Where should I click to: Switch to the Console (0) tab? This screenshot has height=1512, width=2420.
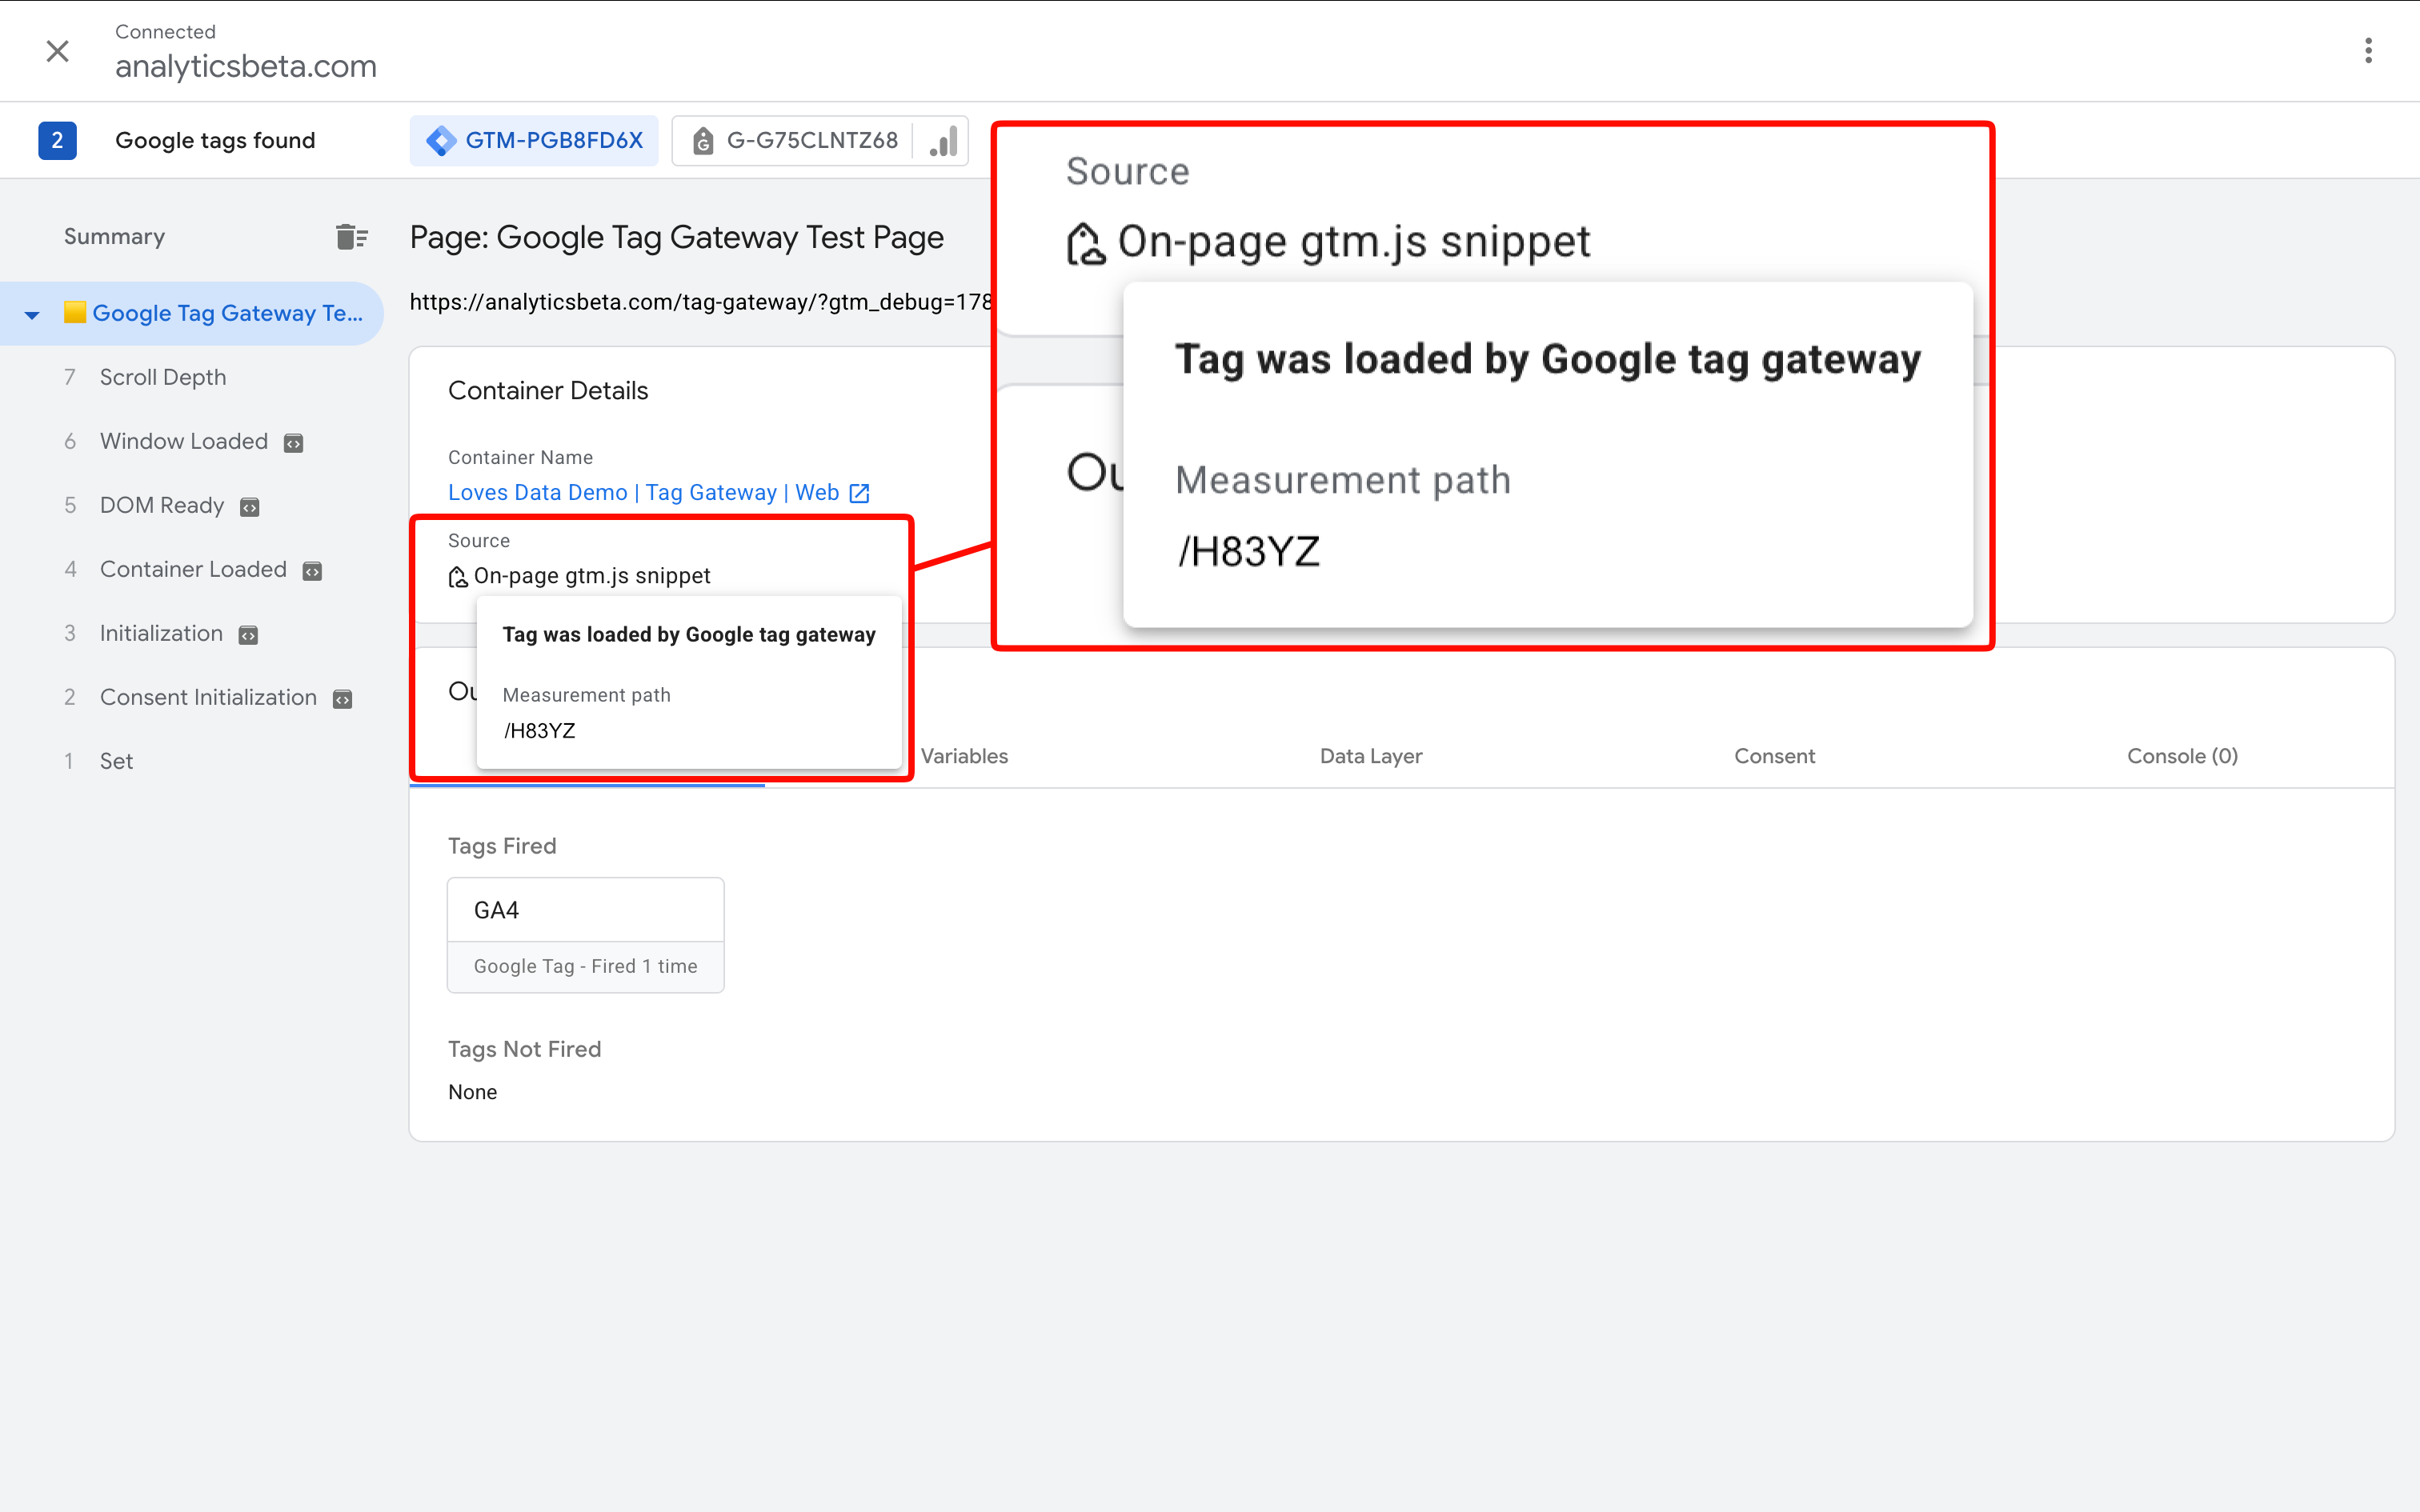click(2182, 756)
